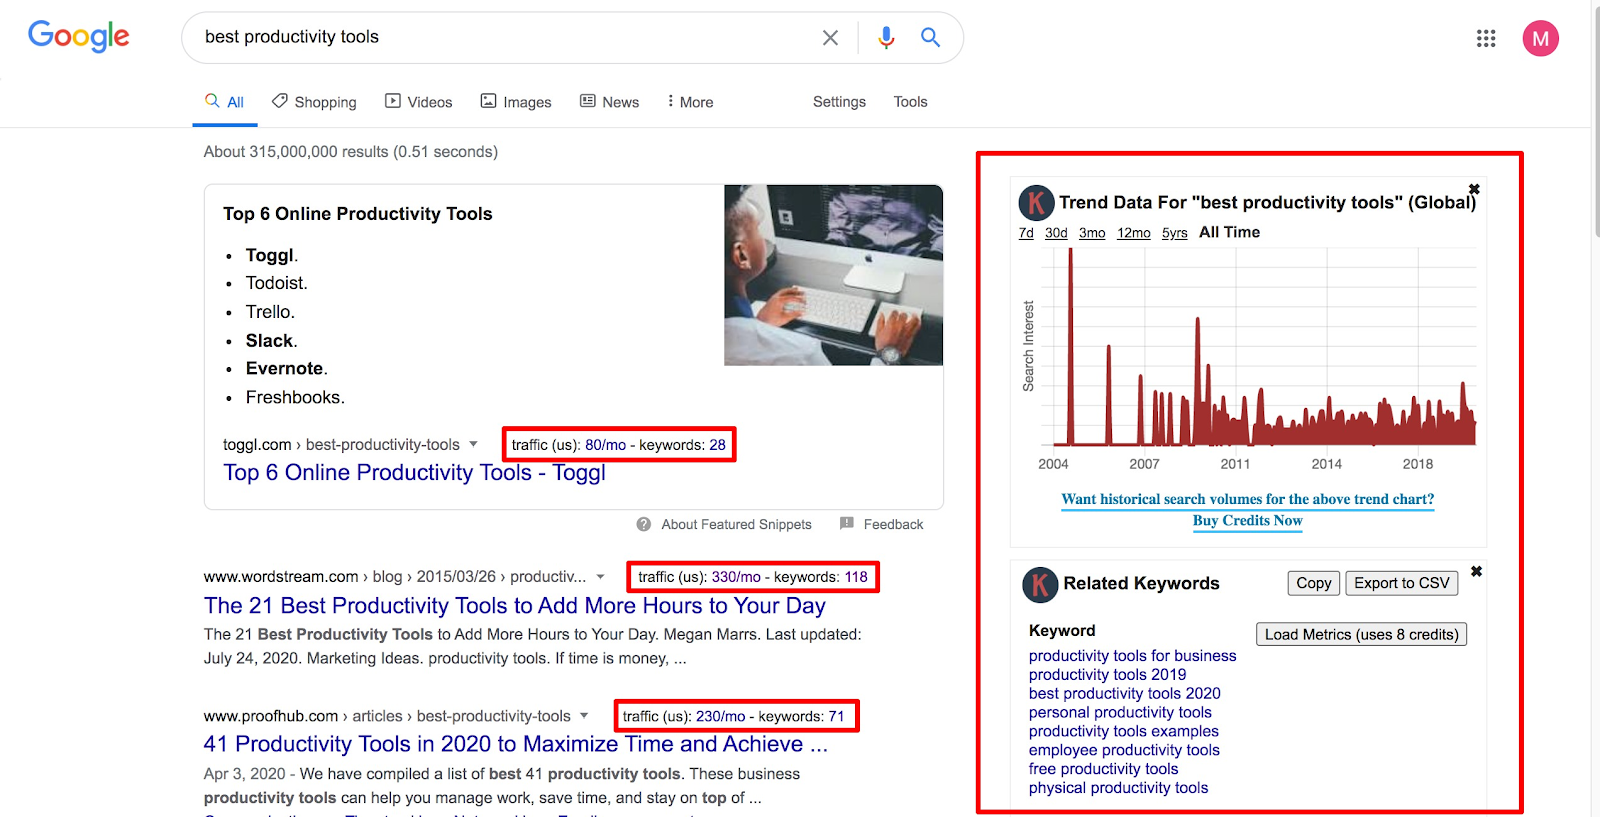The width and height of the screenshot is (1600, 817).
Task: Switch to the Videos tab
Action: click(x=419, y=102)
